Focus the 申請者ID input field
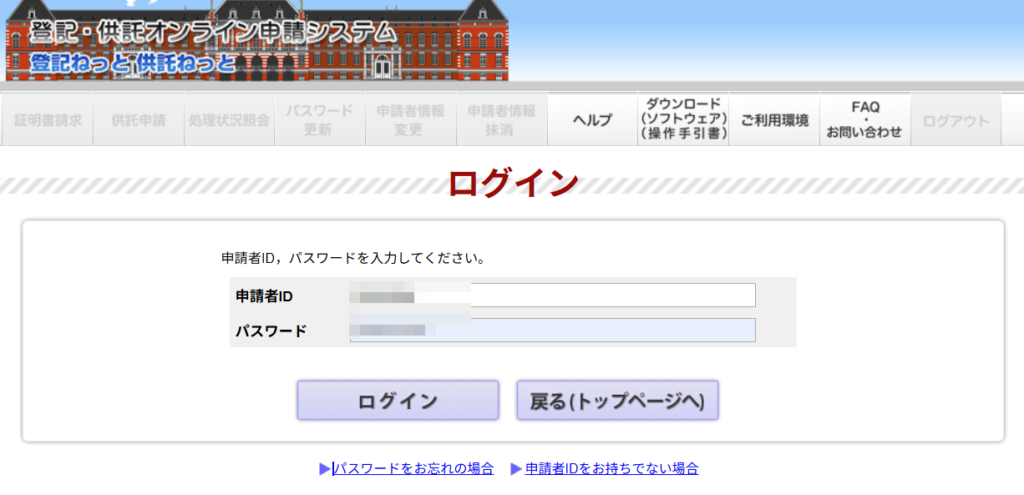 [x=552, y=295]
